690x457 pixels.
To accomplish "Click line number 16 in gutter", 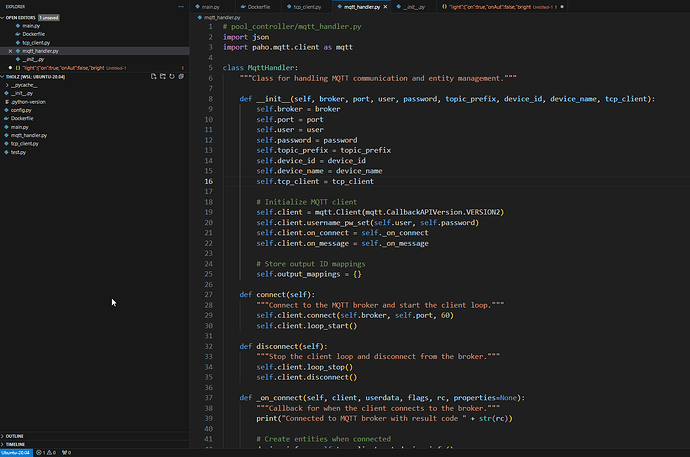I will click(x=209, y=181).
